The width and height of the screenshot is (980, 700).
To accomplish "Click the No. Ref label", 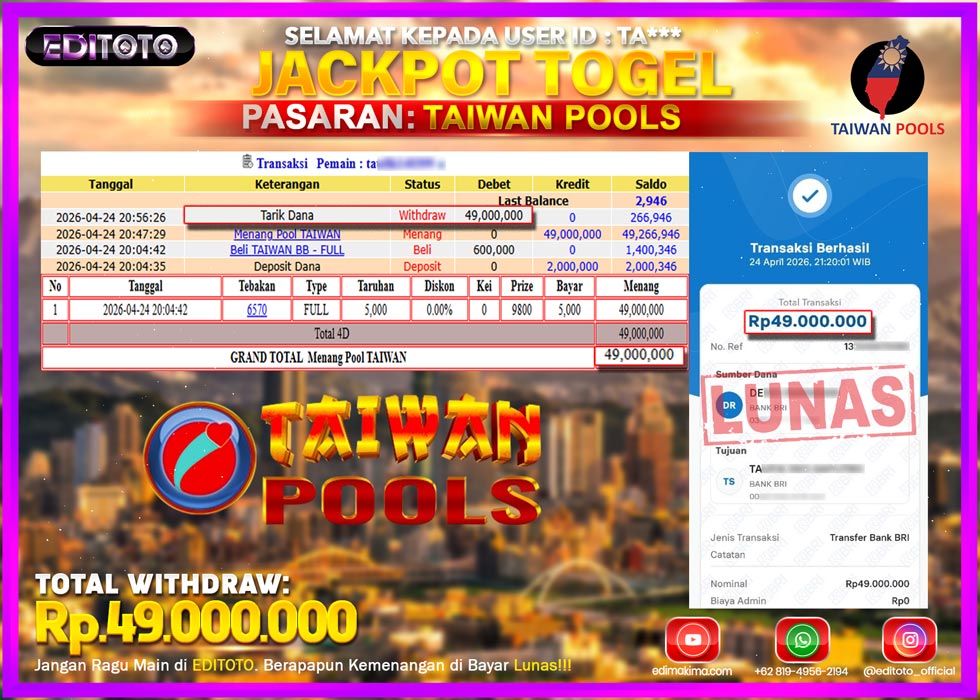I will 726,346.
